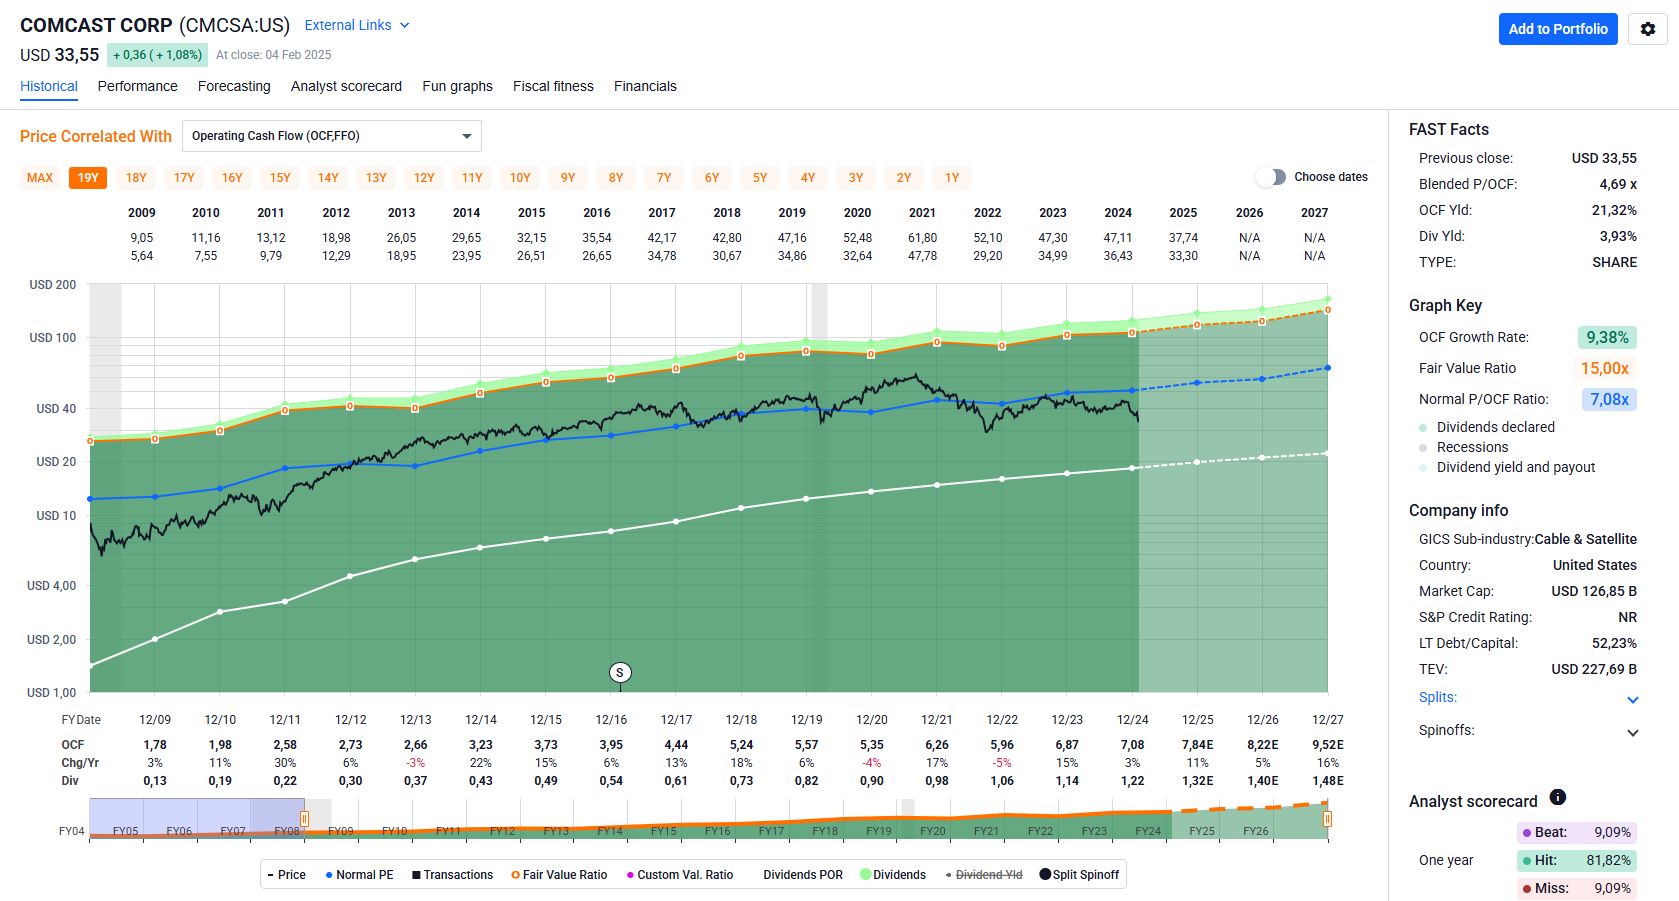The width and height of the screenshot is (1679, 901).
Task: Click the split marker S on chart
Action: pos(620,673)
